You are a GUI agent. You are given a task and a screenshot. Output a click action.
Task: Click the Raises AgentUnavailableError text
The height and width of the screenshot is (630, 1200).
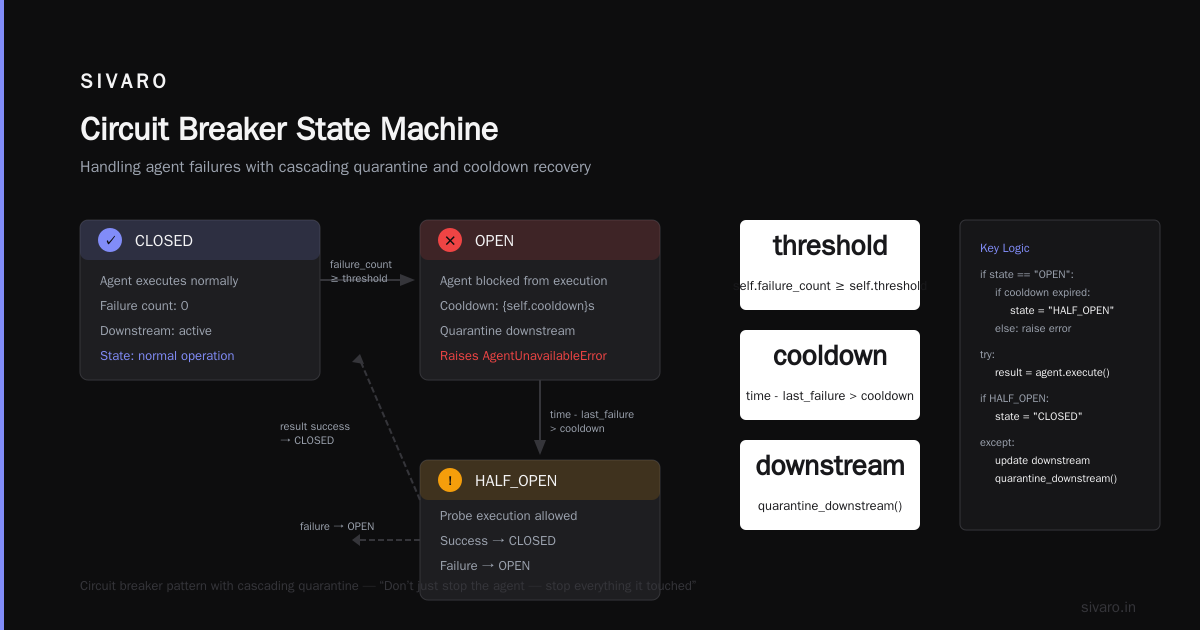tap(523, 356)
